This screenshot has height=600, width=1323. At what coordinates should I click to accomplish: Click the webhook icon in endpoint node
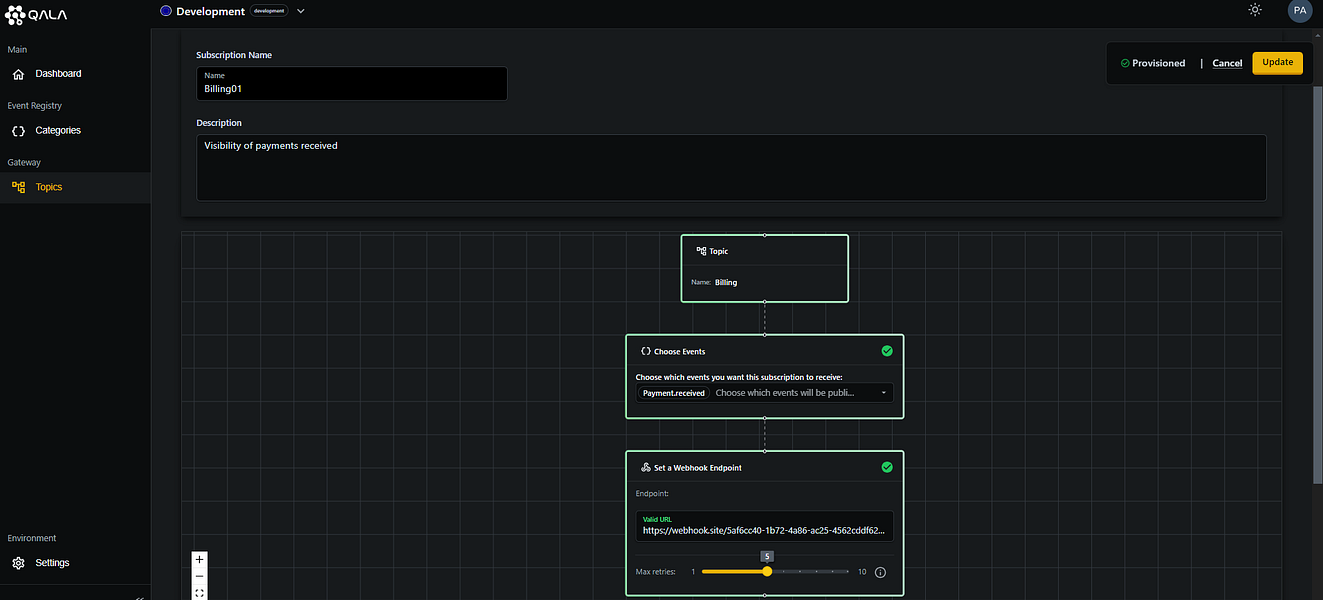646,467
